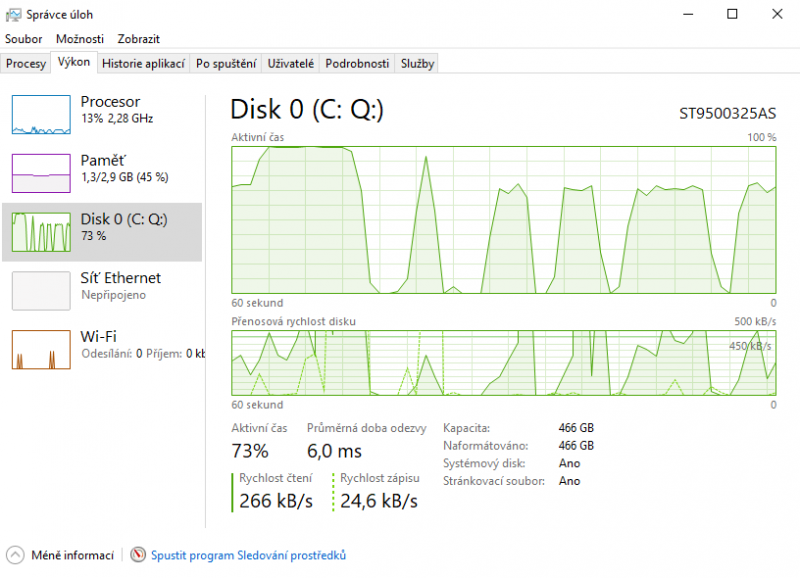
Task: Select the Síť Ethernet sidebar thumbnail
Action: click(x=41, y=290)
